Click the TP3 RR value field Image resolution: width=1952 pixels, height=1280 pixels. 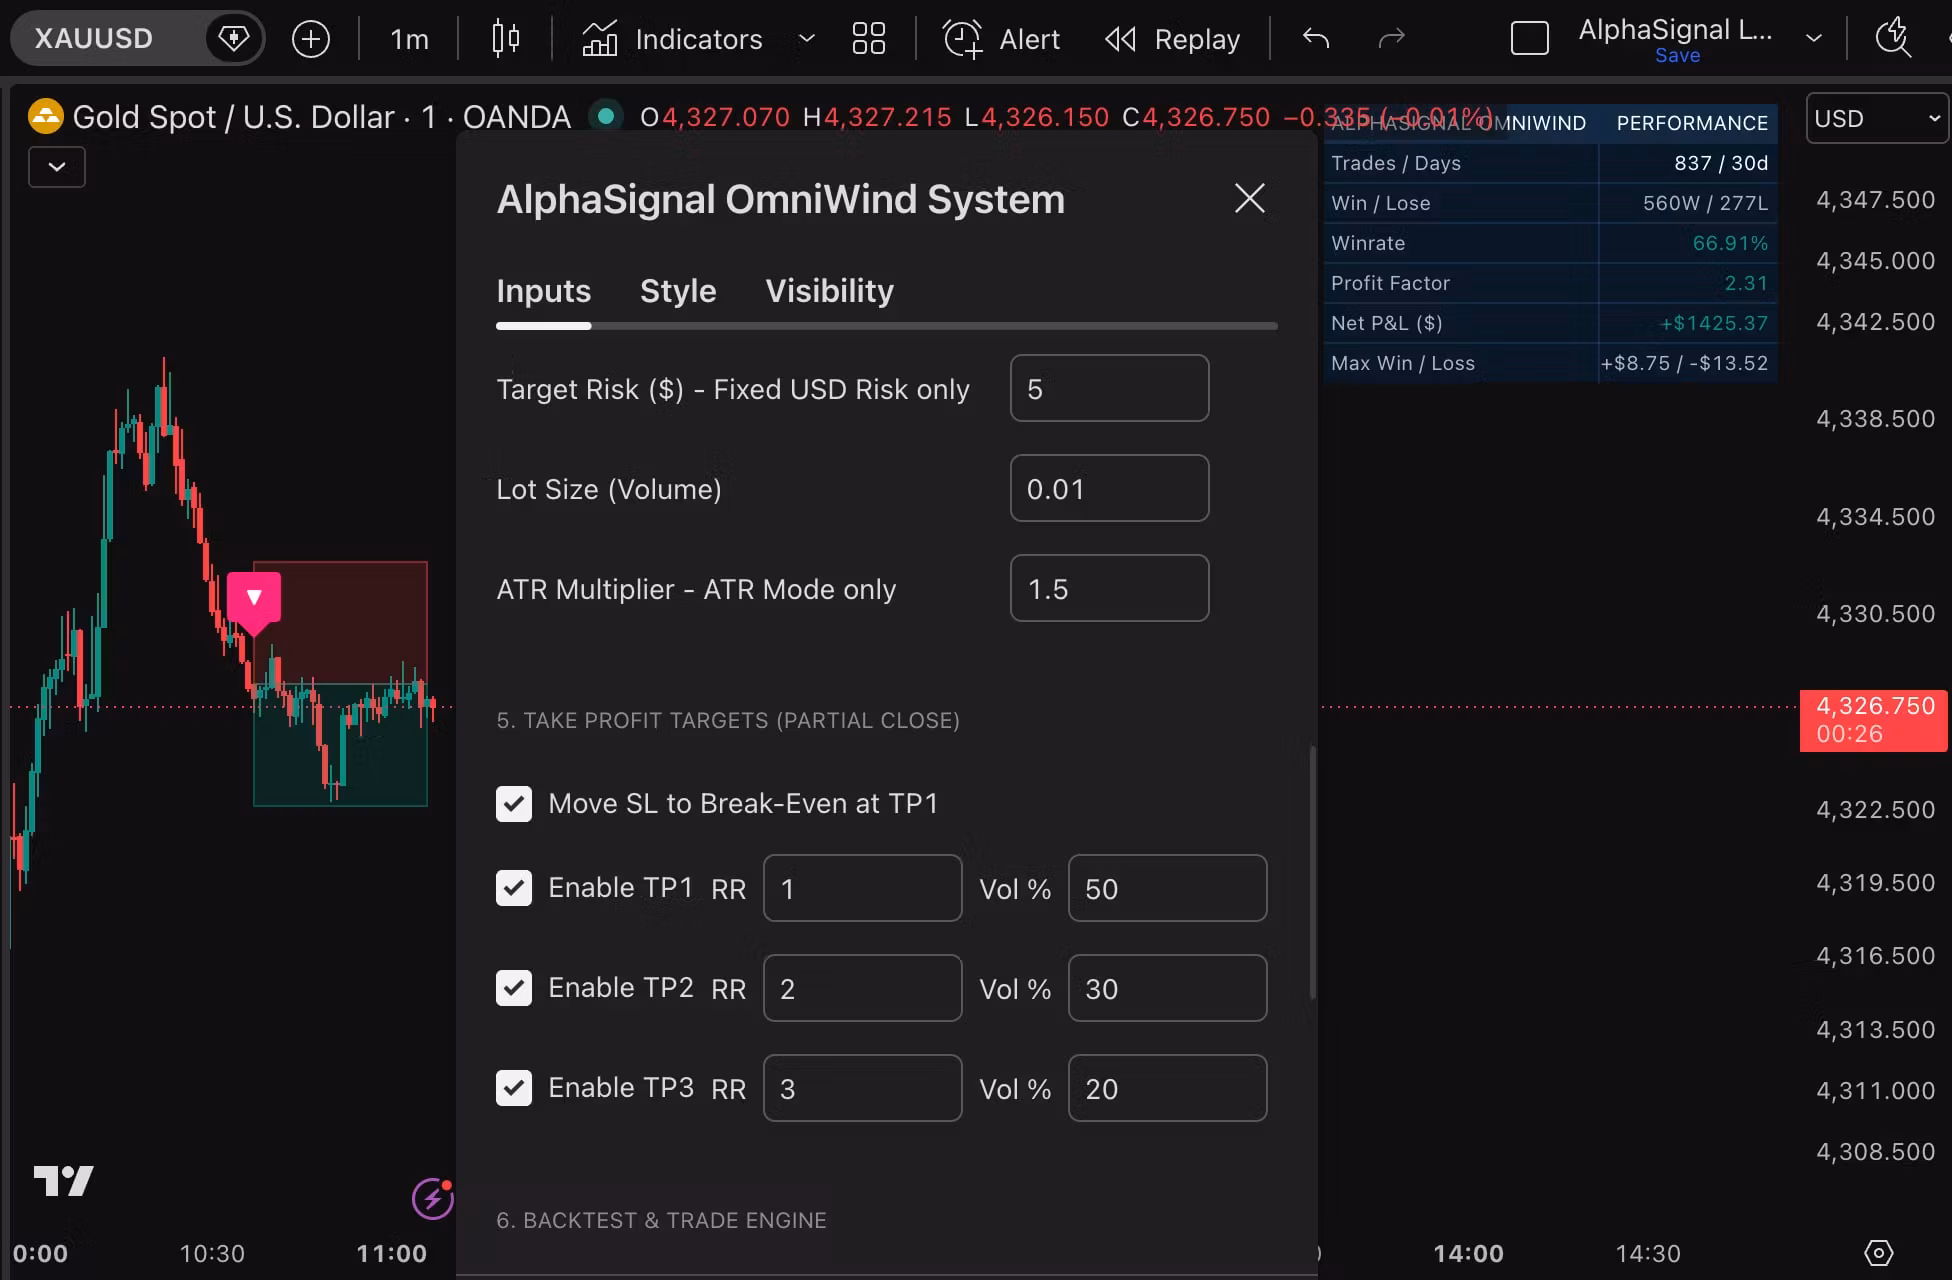(x=862, y=1088)
